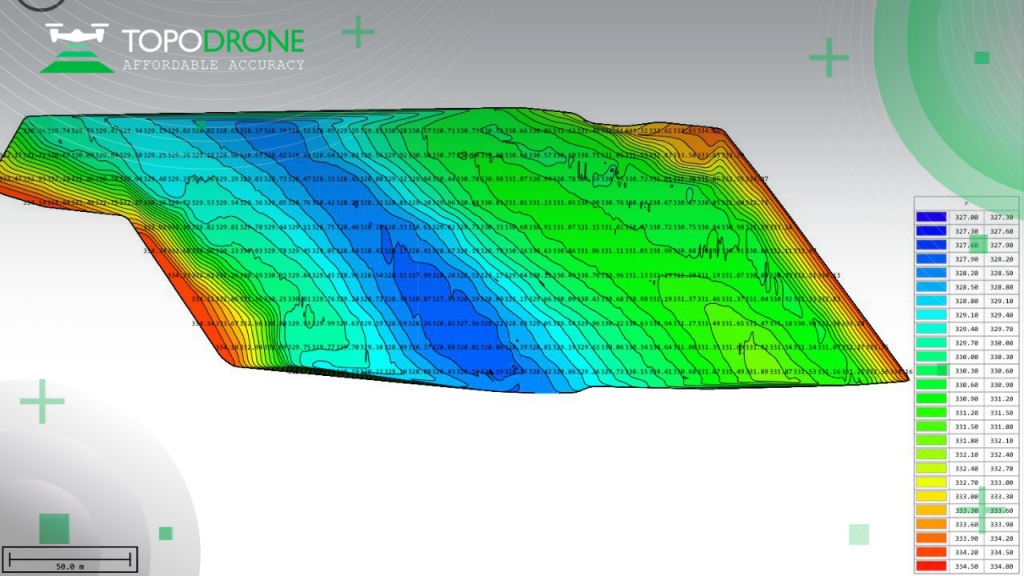Image resolution: width=1024 pixels, height=576 pixels.
Task: Select the yellow 333.00–333.30 legend swatch
Action: click(931, 497)
